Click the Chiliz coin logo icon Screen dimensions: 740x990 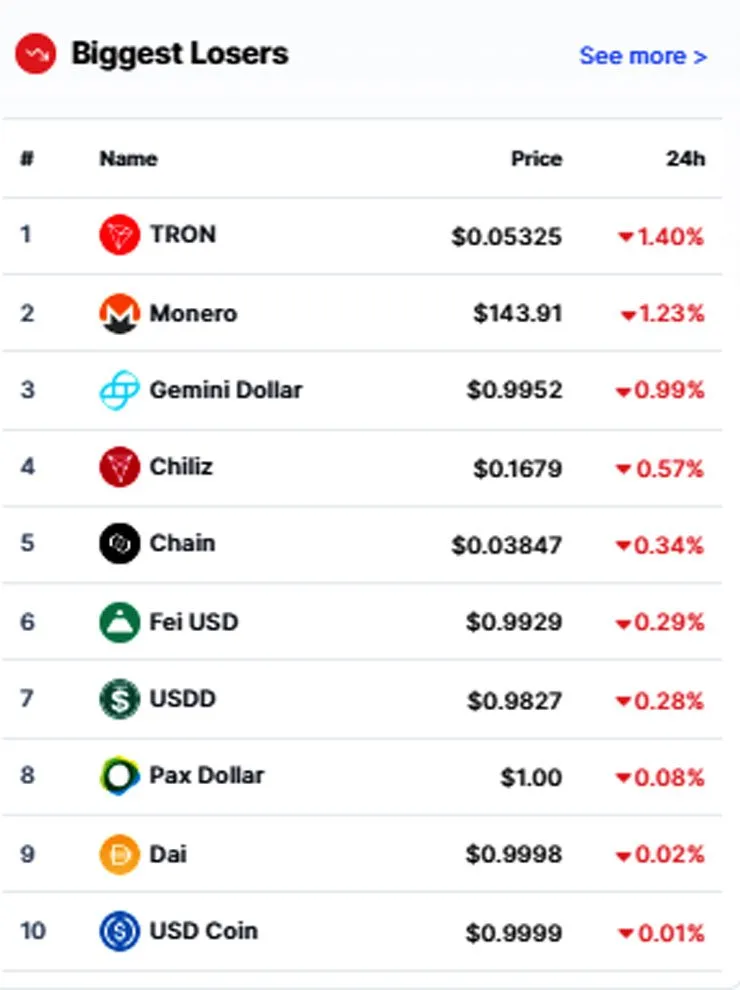pos(119,467)
